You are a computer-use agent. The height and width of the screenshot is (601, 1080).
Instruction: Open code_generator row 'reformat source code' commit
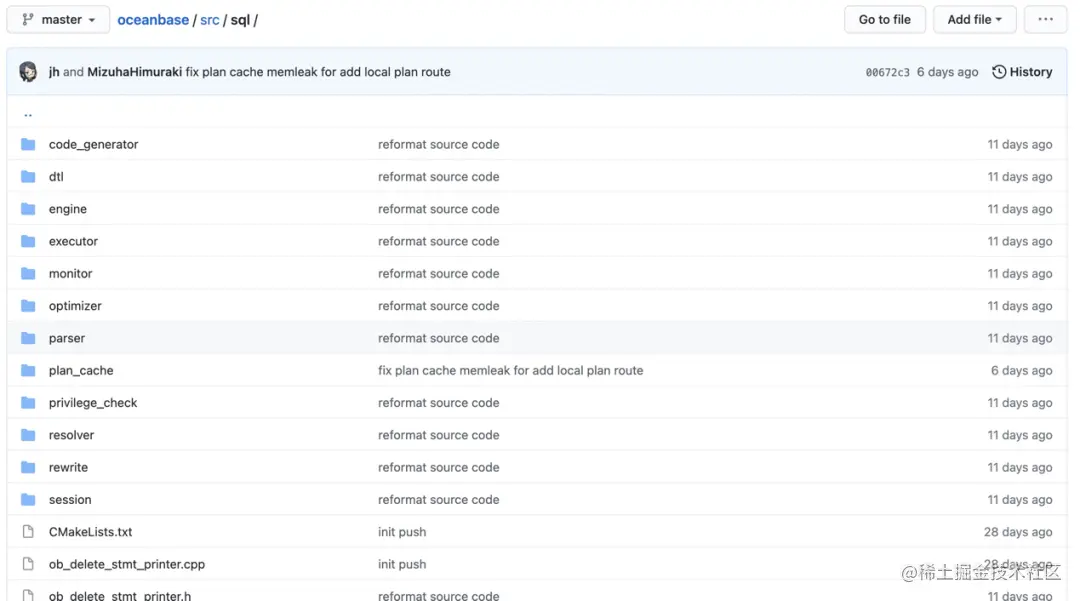pos(439,144)
